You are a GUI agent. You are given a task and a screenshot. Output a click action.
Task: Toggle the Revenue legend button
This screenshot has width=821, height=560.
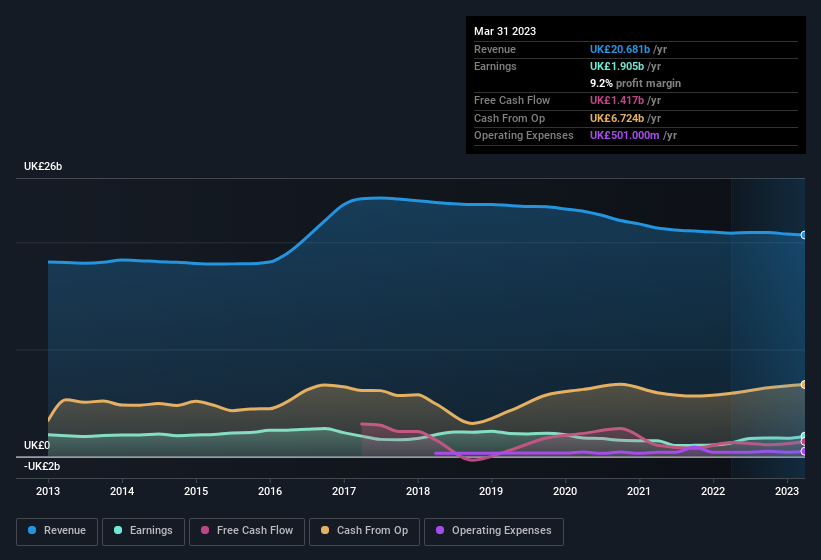(x=57, y=531)
